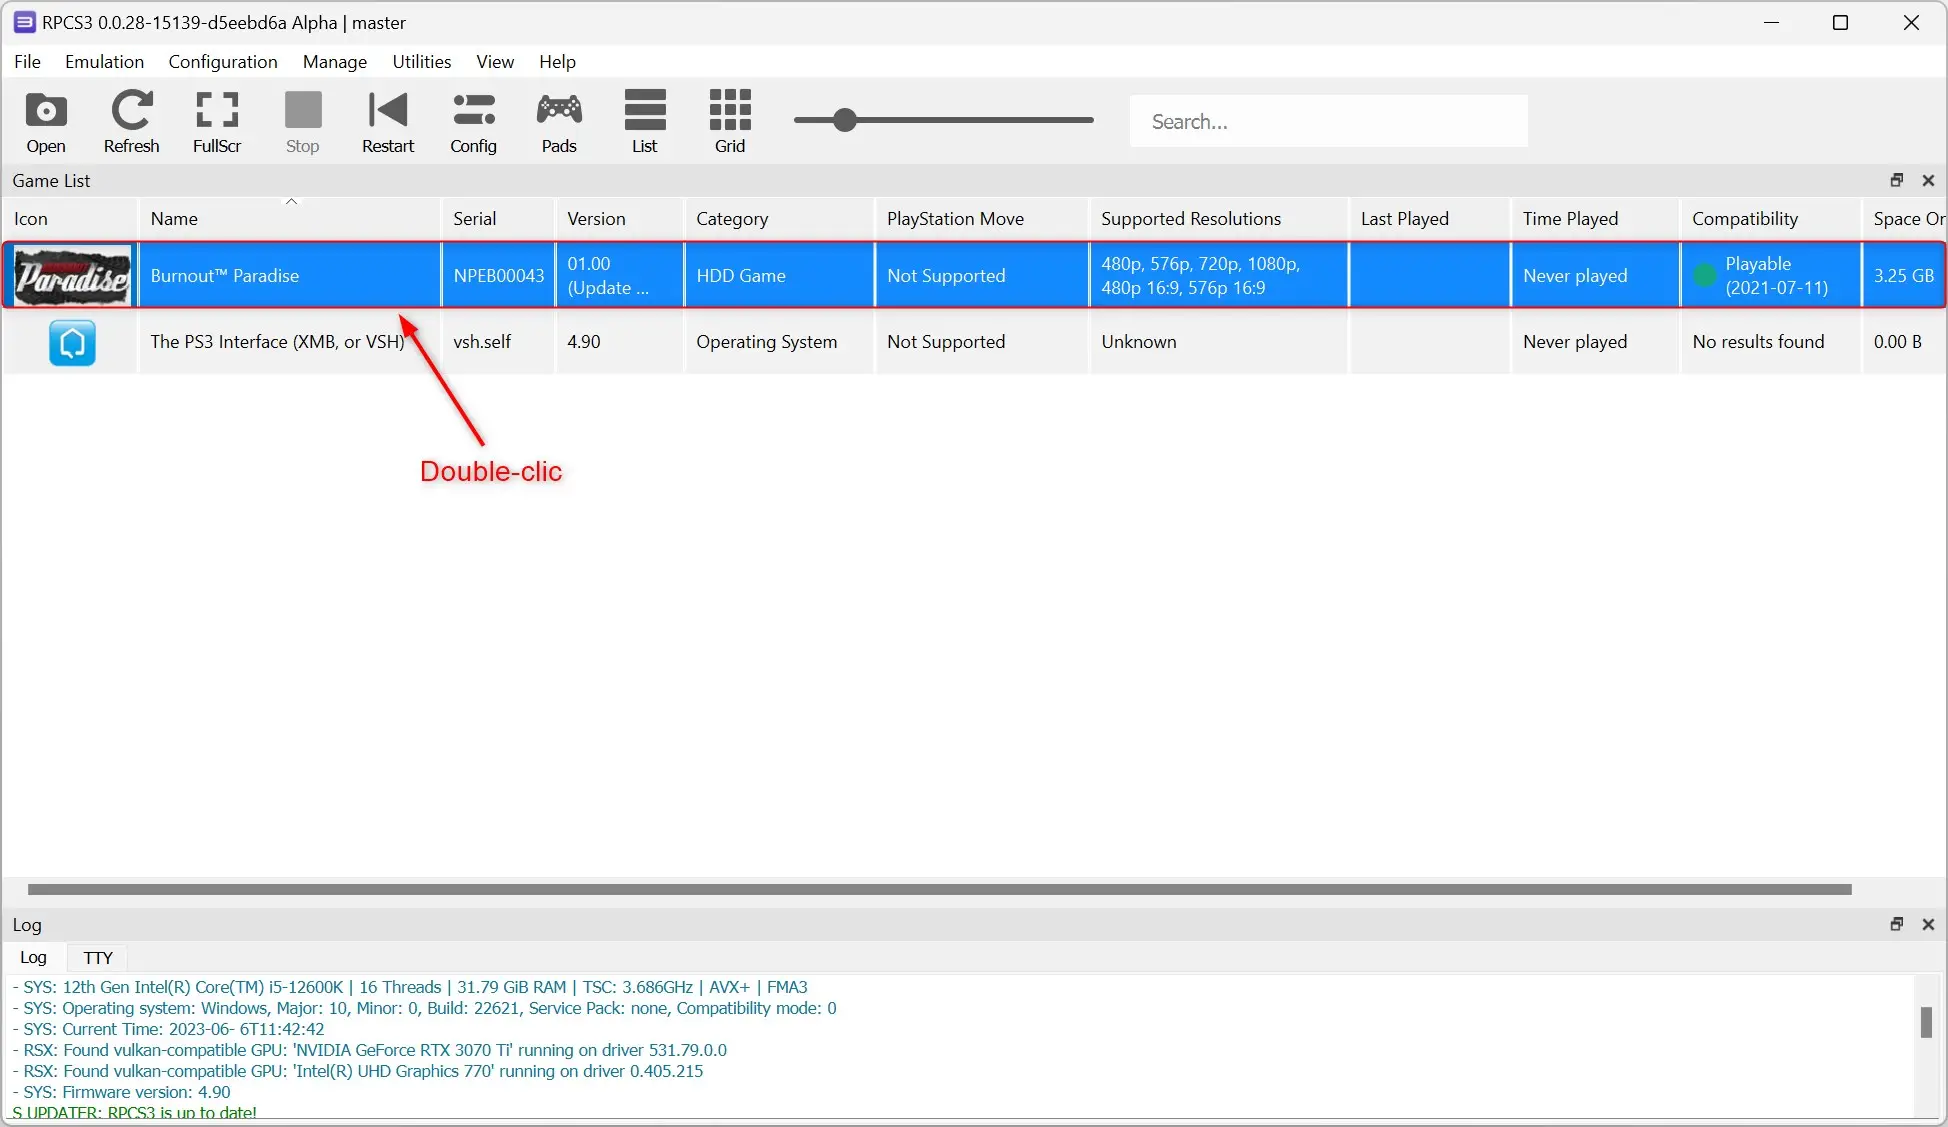
Task: Click the Stop toolbar icon
Action: [x=303, y=121]
